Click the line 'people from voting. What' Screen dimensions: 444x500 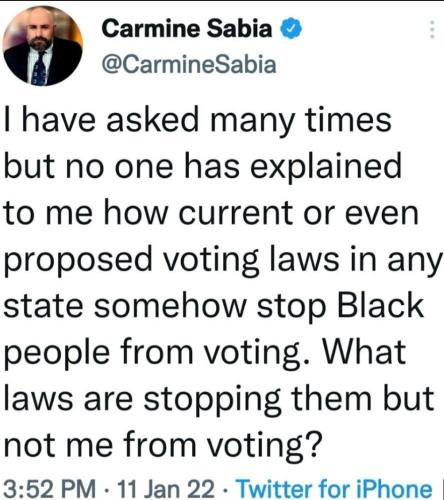click(x=205, y=353)
